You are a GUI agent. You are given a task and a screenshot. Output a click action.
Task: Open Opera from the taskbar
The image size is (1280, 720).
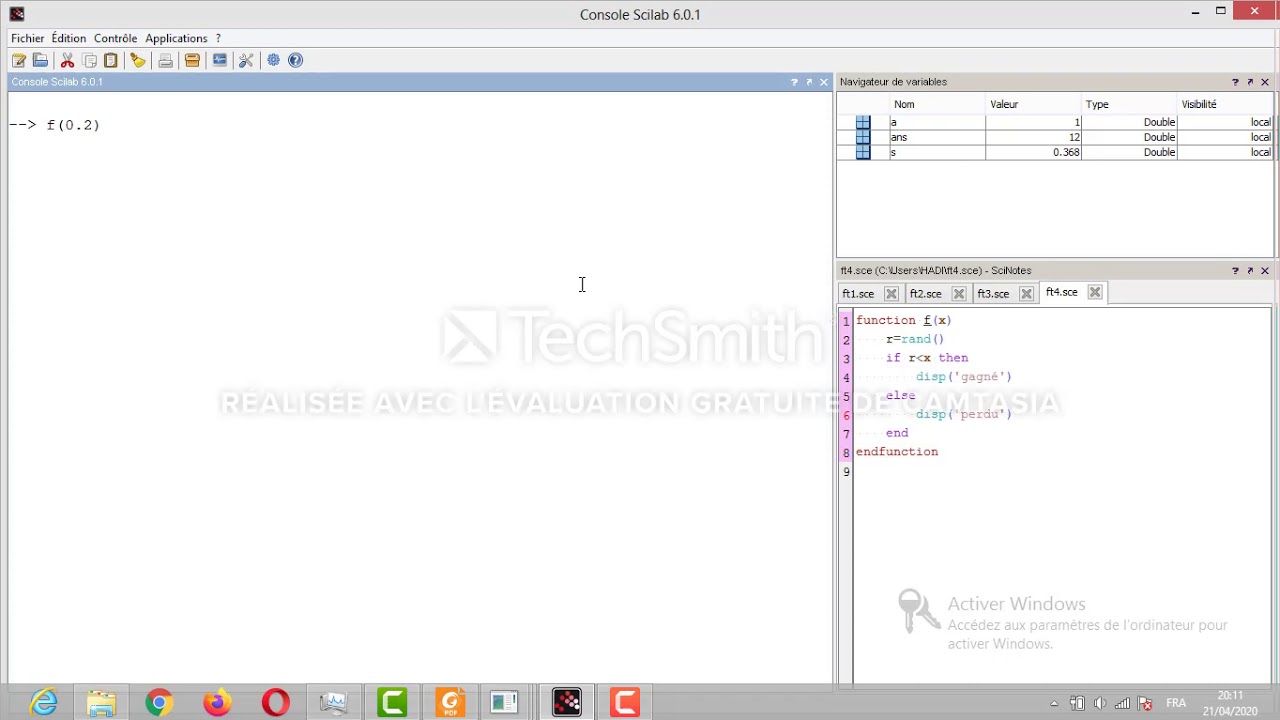point(275,702)
